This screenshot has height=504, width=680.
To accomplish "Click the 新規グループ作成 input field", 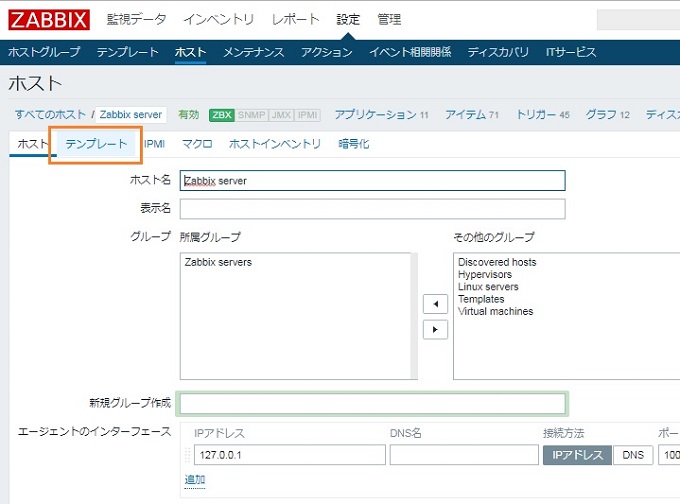I will pos(373,403).
